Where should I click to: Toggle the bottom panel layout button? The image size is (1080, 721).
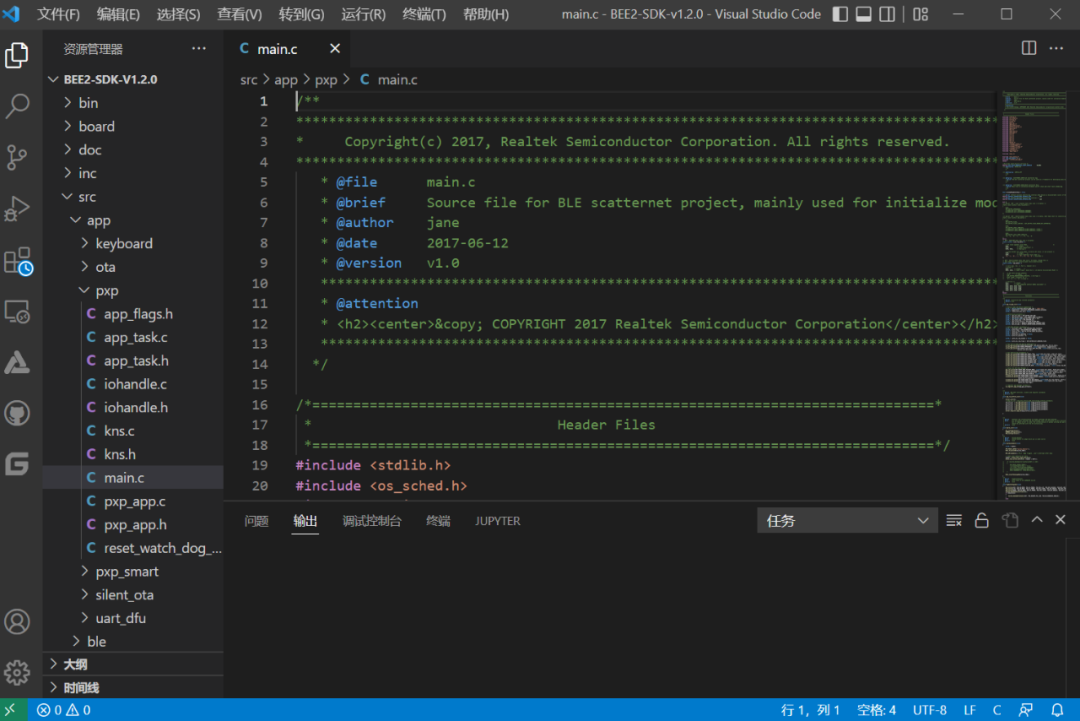pos(863,14)
